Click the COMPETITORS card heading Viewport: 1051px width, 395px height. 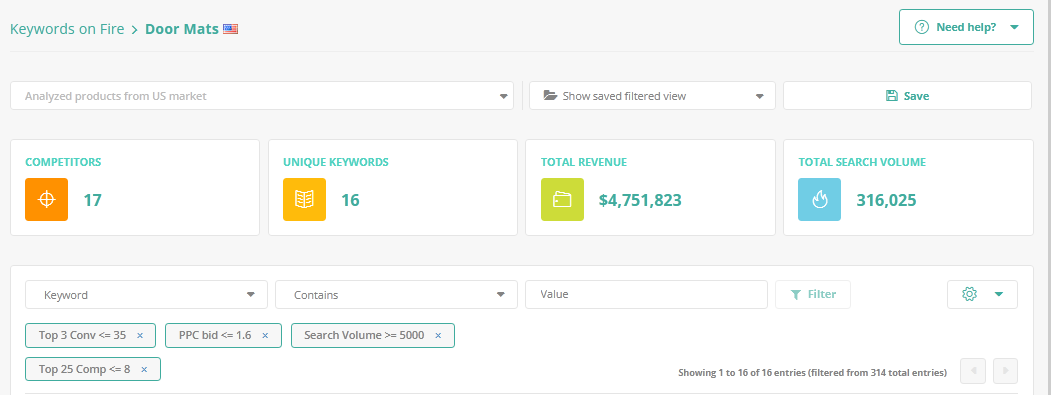pos(63,162)
